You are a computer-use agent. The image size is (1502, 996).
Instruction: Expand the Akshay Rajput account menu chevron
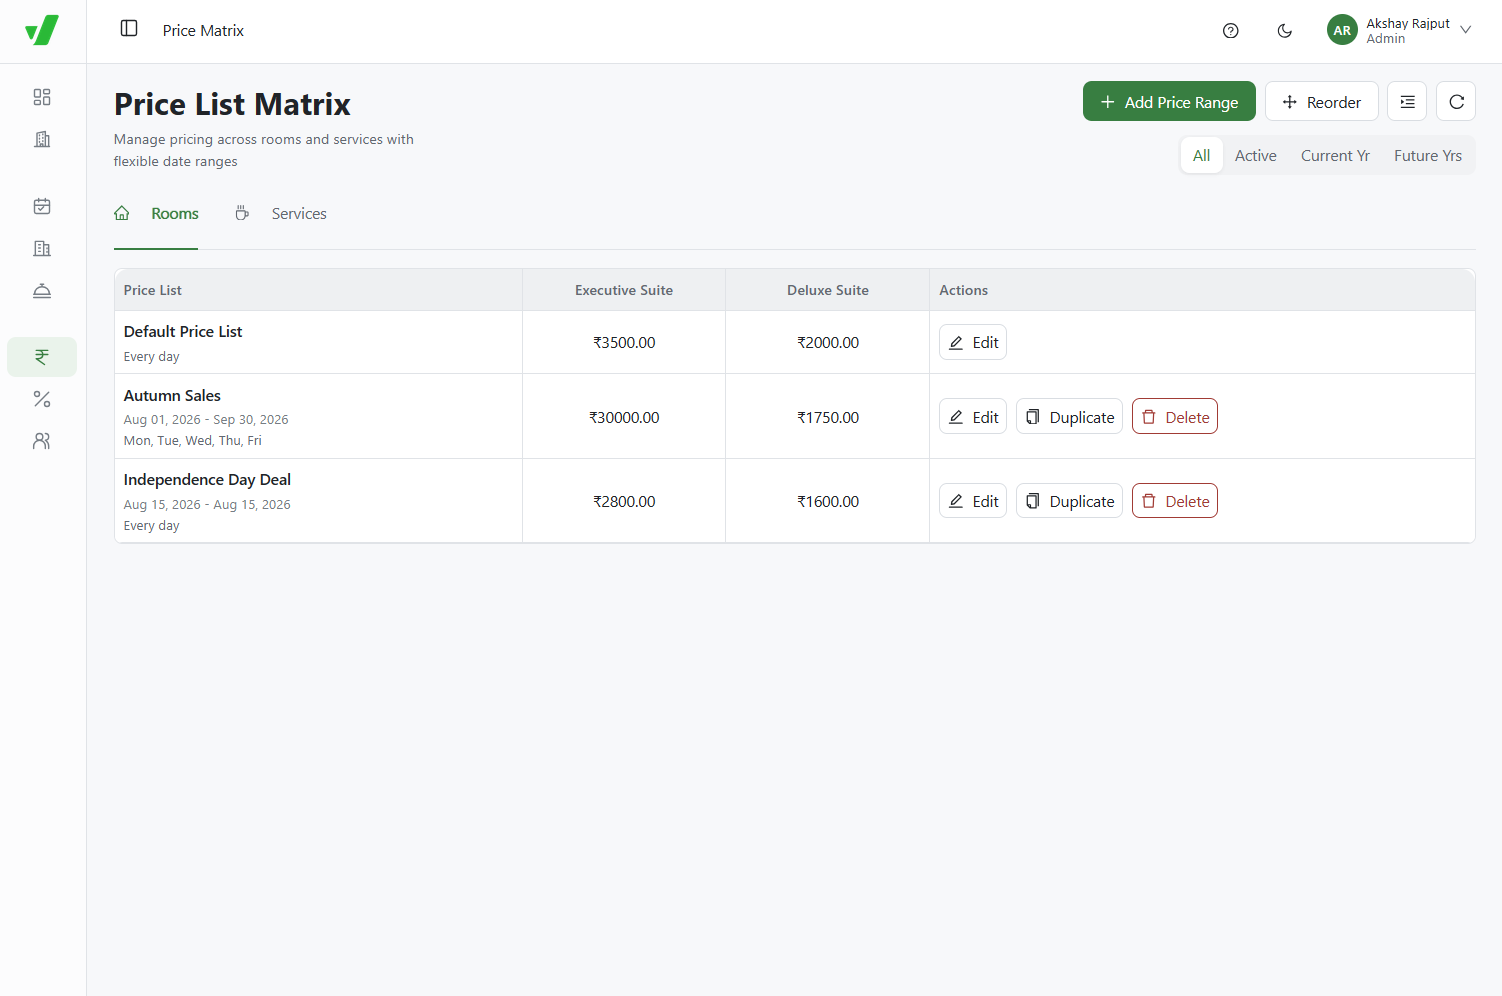coord(1466,30)
